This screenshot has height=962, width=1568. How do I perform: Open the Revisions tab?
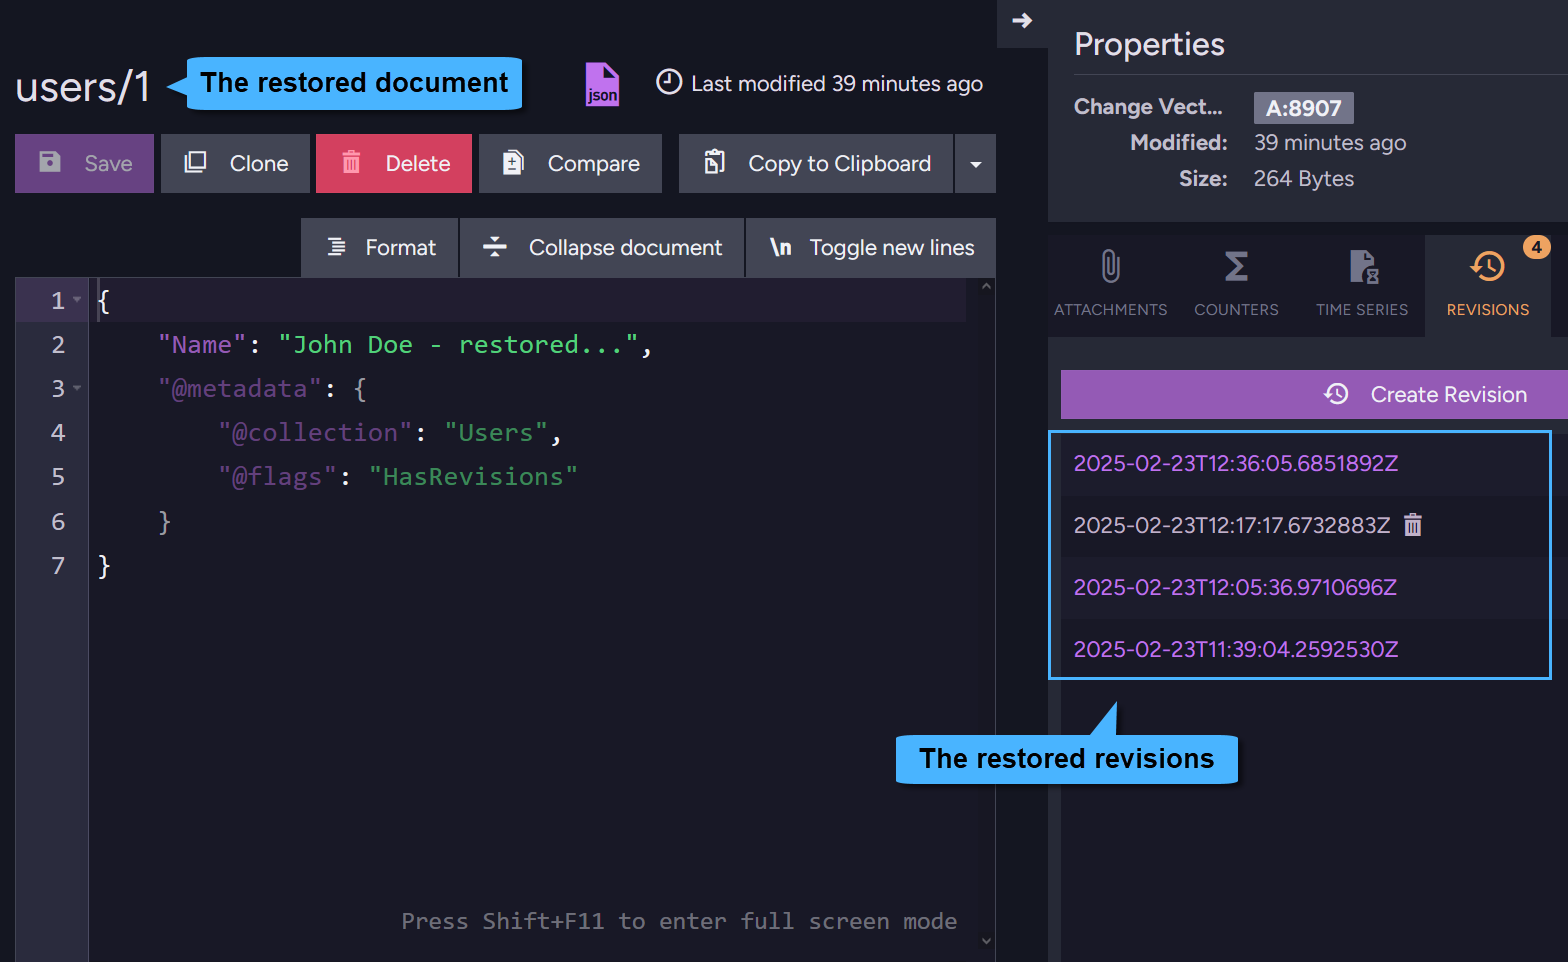(1487, 285)
